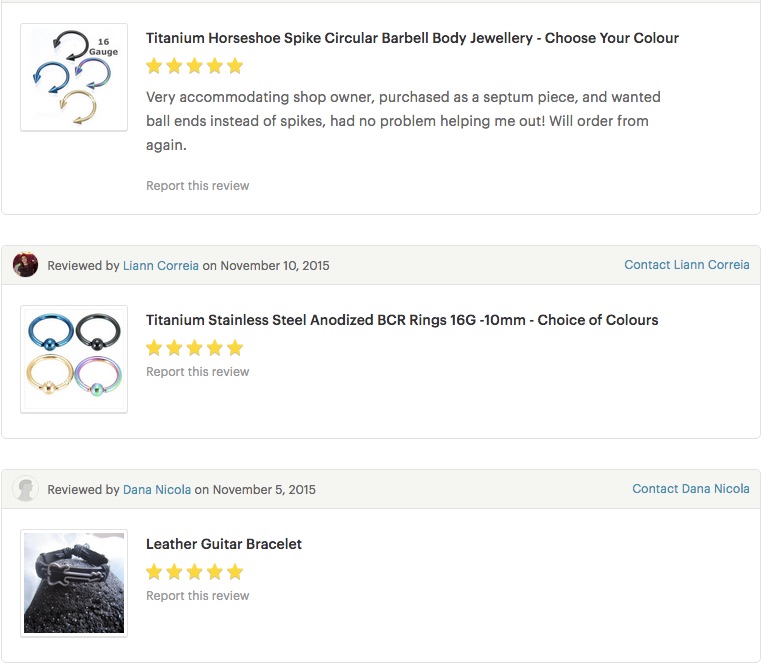Report the horseshoe barbell review
This screenshot has height=667, width=767.
(198, 186)
